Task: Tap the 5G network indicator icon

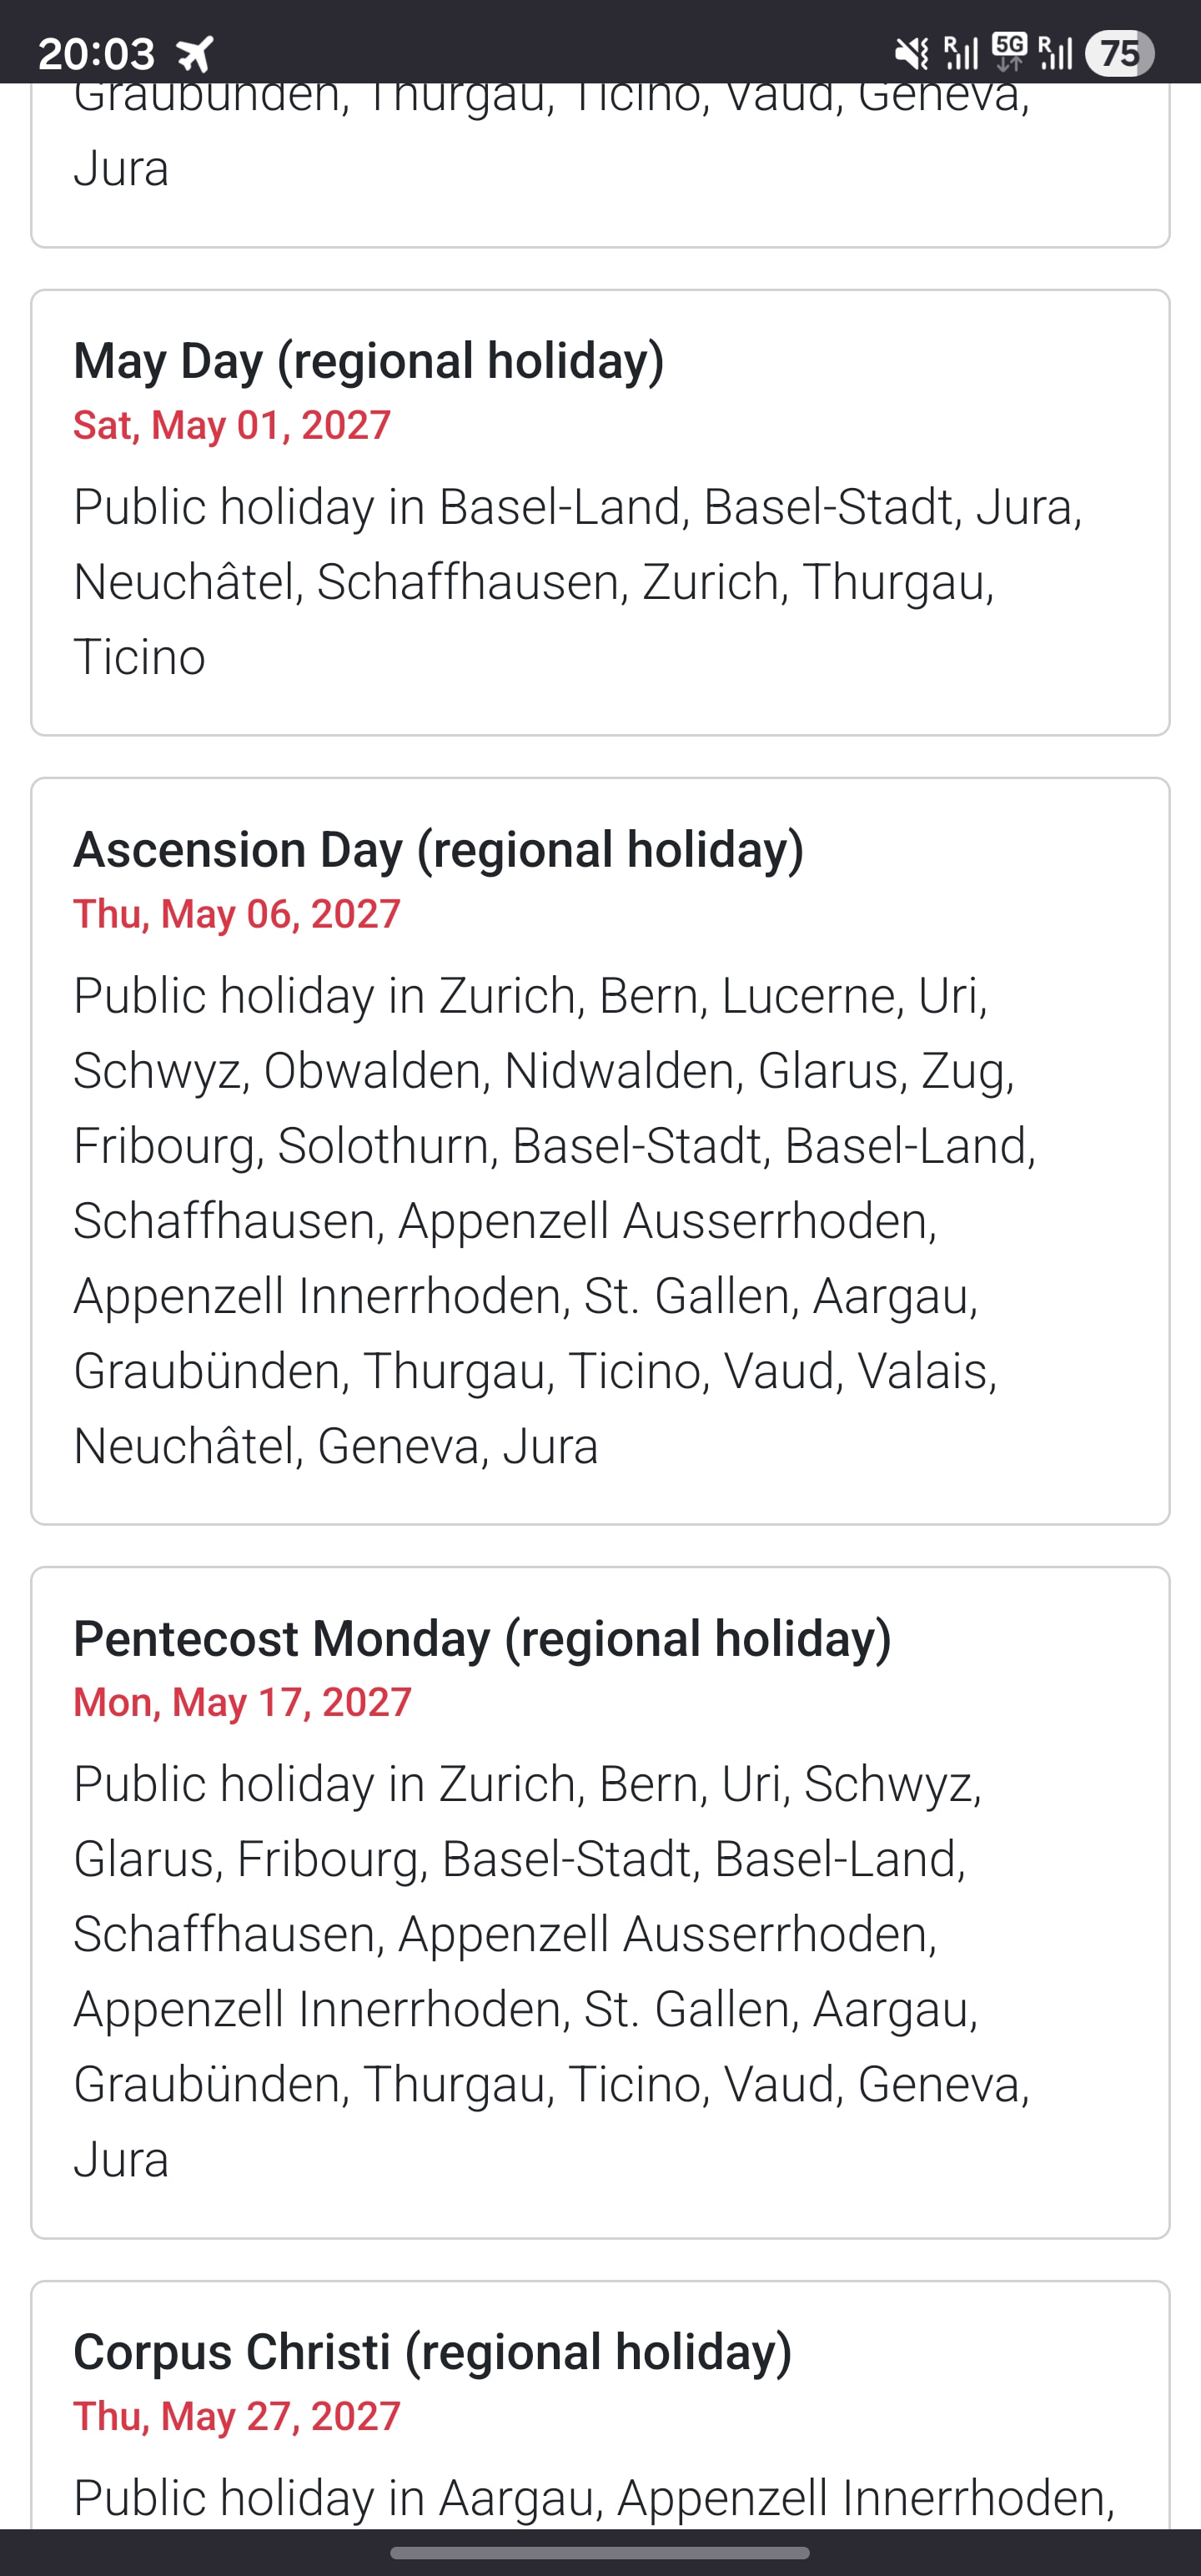Action: click(1009, 52)
